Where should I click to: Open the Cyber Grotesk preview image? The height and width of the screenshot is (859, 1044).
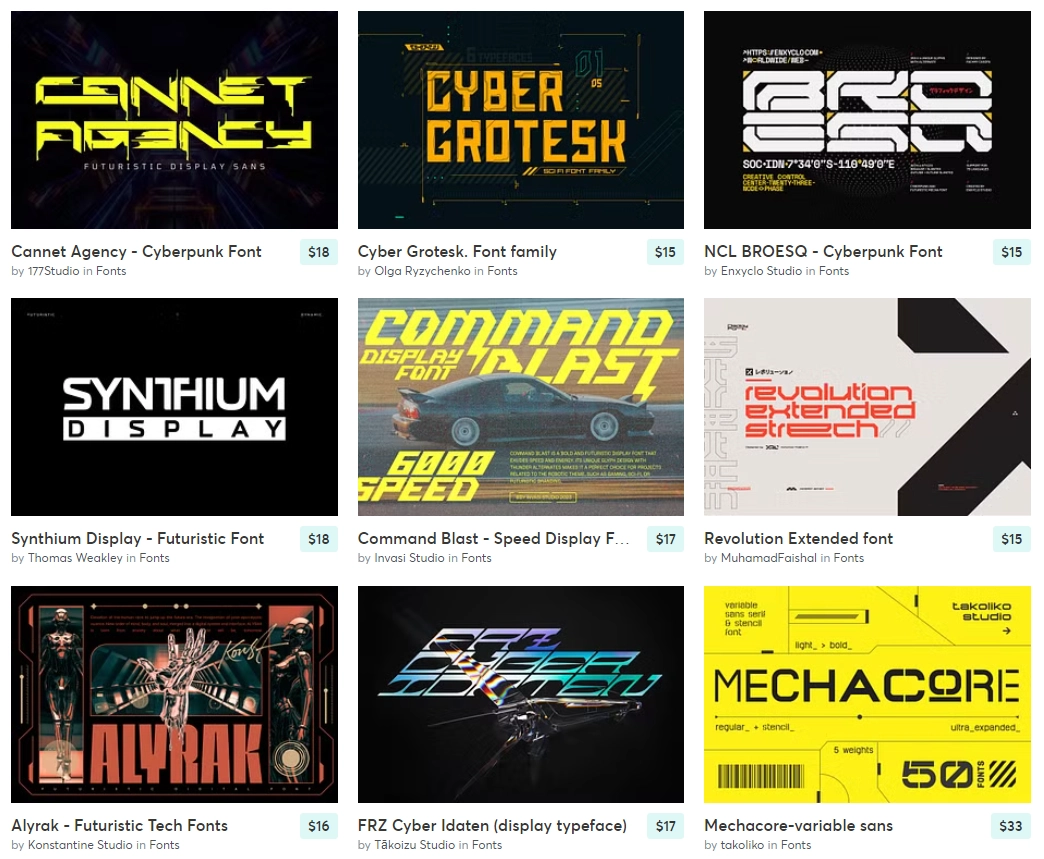point(521,120)
